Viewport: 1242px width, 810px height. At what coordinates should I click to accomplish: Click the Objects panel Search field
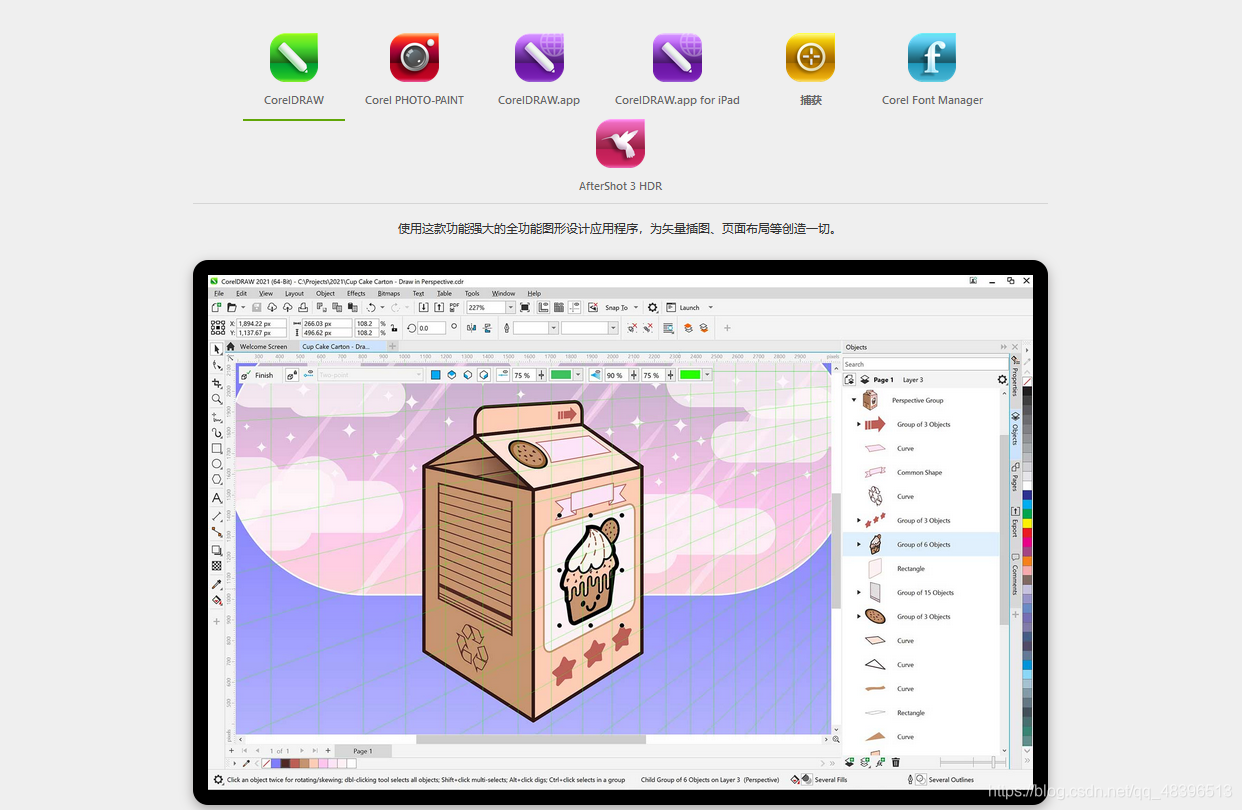tap(925, 364)
